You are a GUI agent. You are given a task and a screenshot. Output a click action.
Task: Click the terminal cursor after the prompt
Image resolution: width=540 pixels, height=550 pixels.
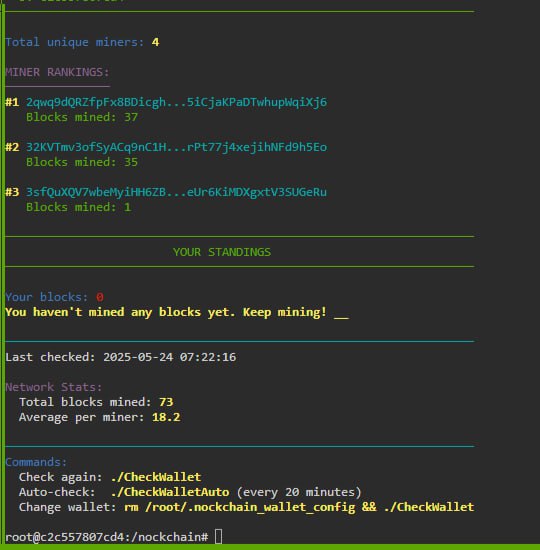click(x=218, y=537)
